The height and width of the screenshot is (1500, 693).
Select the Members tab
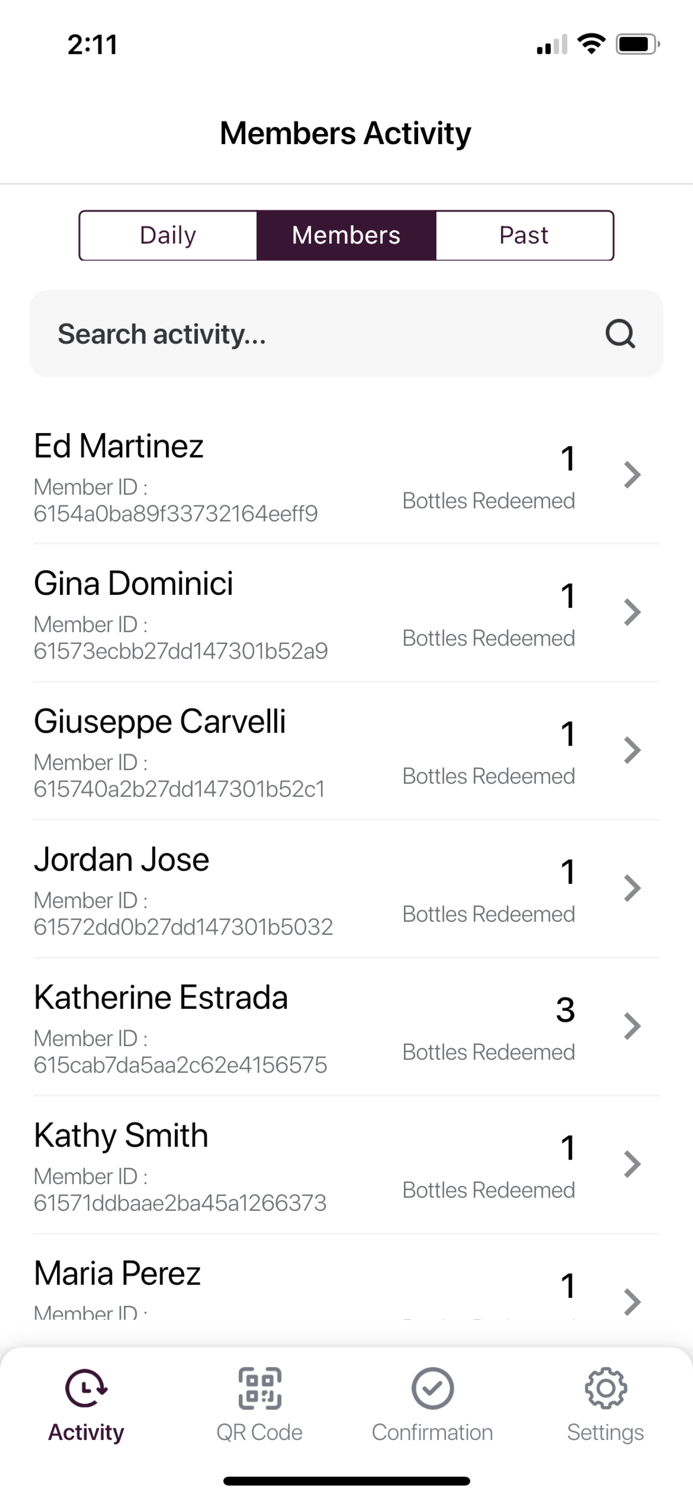(x=346, y=235)
